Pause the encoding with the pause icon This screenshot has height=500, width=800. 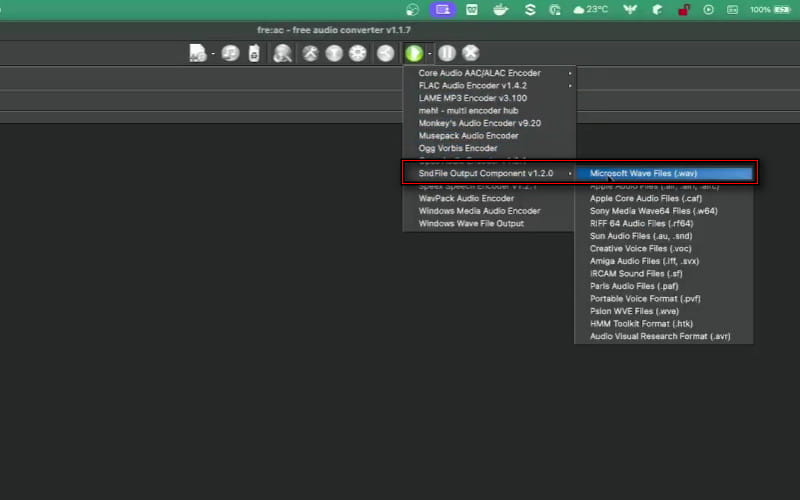coord(447,53)
